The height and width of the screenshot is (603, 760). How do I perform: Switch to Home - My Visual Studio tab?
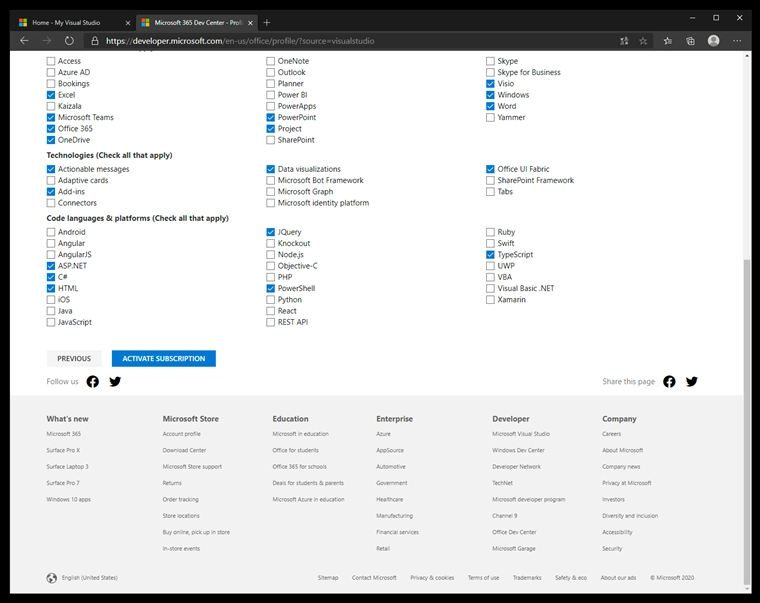point(72,22)
